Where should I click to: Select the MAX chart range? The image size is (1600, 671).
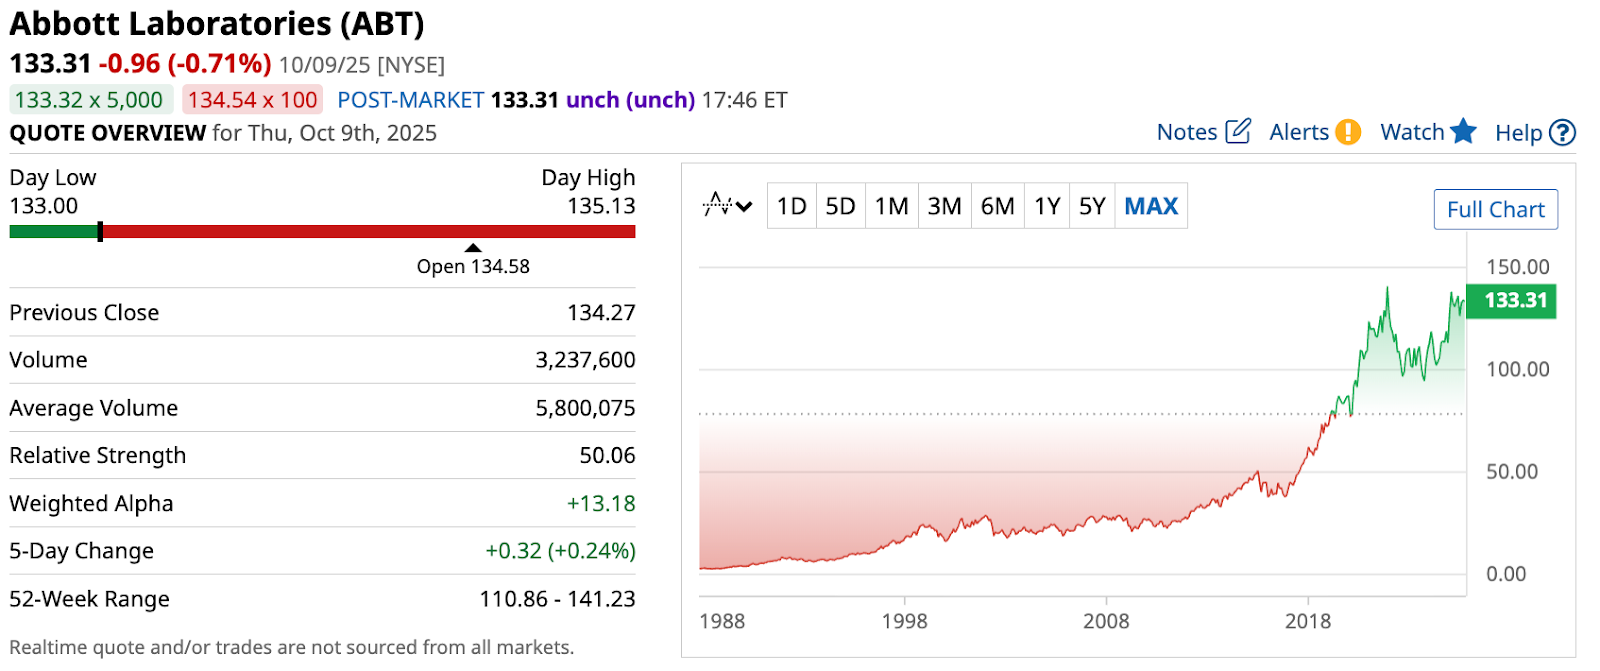pyautogui.click(x=1151, y=206)
